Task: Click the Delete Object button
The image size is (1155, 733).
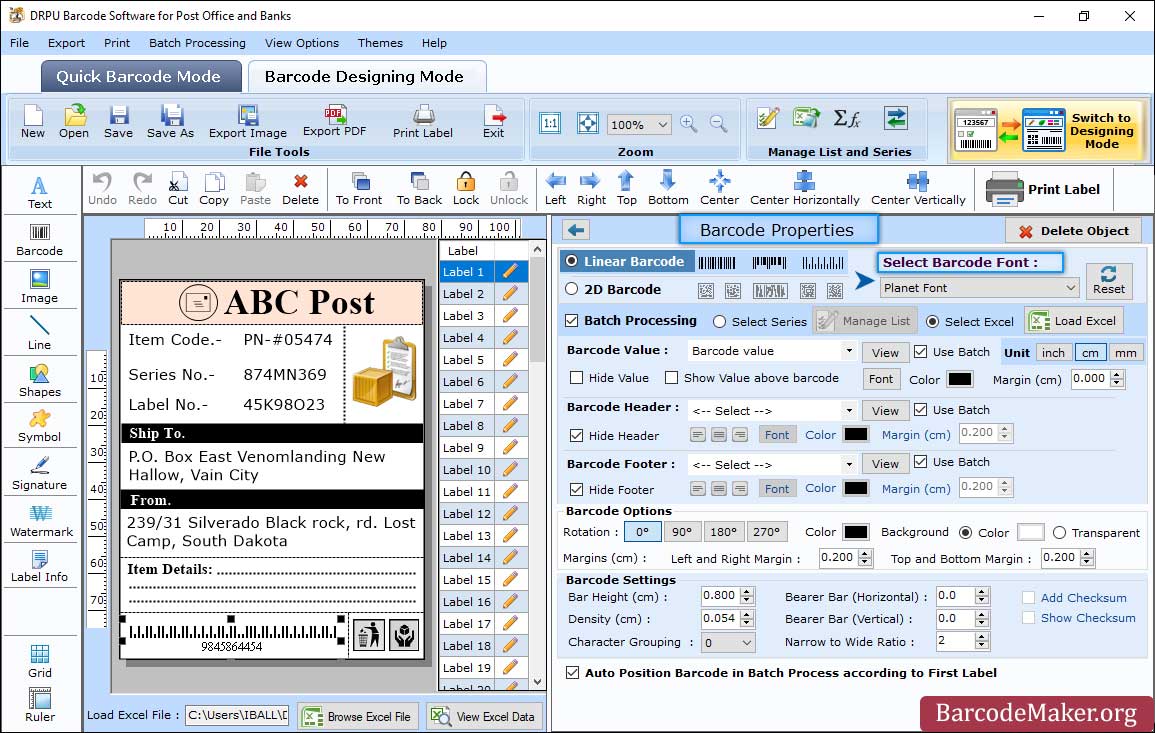Action: click(x=1073, y=231)
